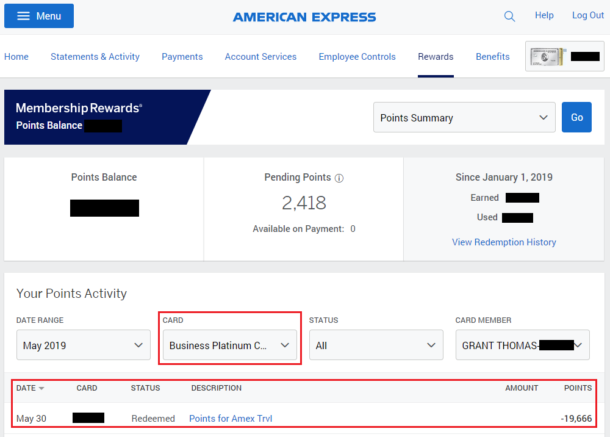Click the blue Go button

click(577, 117)
